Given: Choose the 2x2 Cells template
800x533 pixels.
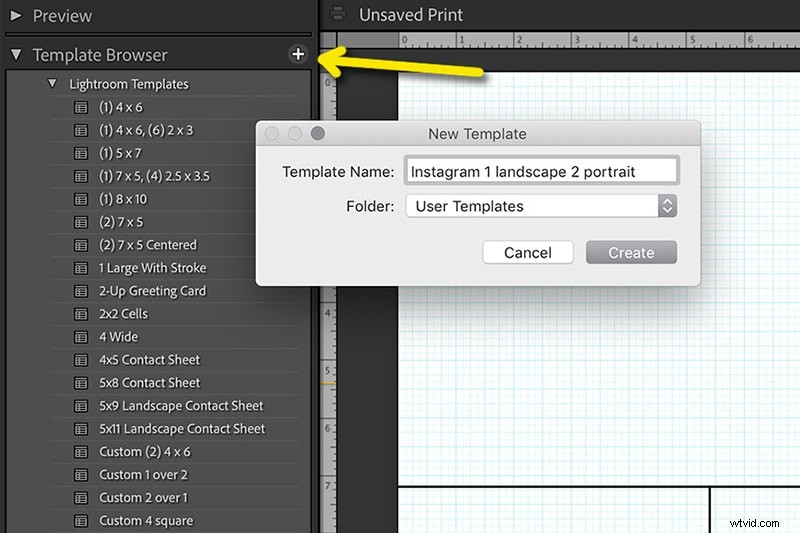Looking at the screenshot, I should (123, 314).
